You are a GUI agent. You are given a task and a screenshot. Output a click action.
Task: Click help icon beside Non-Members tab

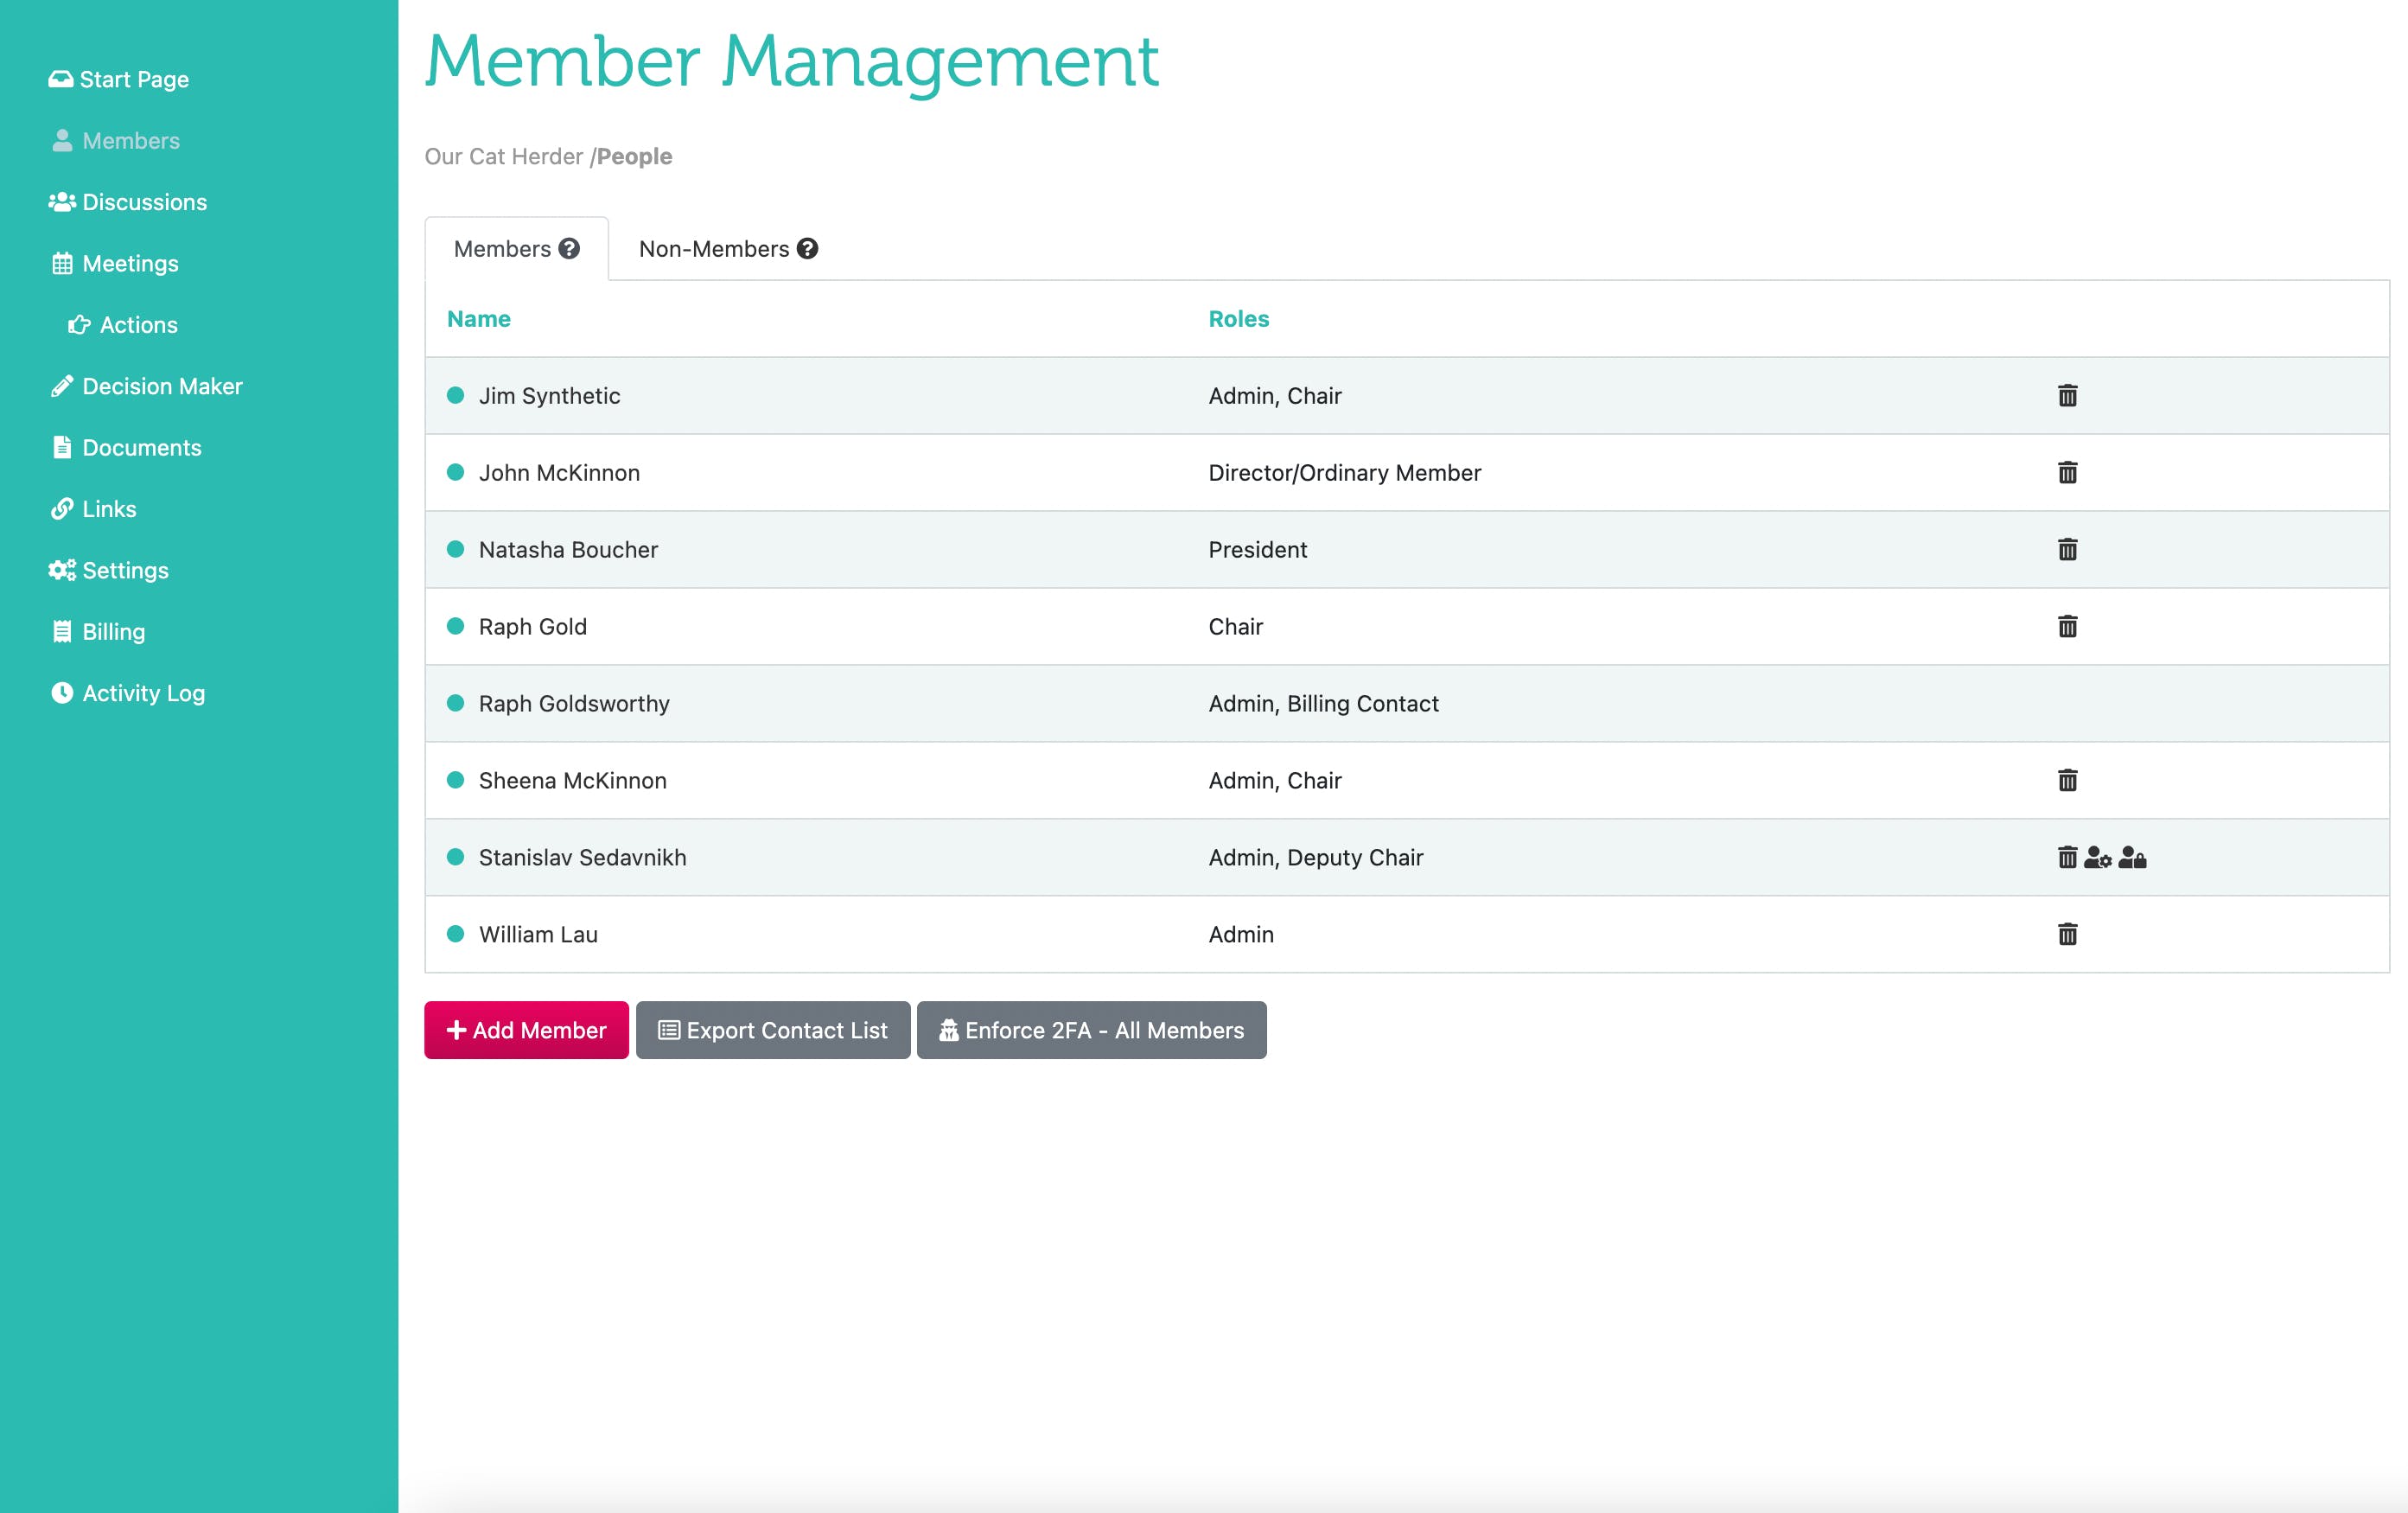807,249
